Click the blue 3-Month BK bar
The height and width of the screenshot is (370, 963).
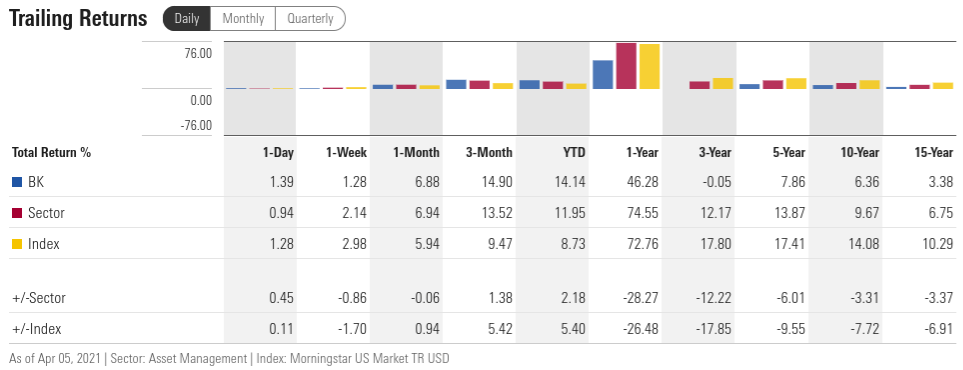pyautogui.click(x=456, y=84)
